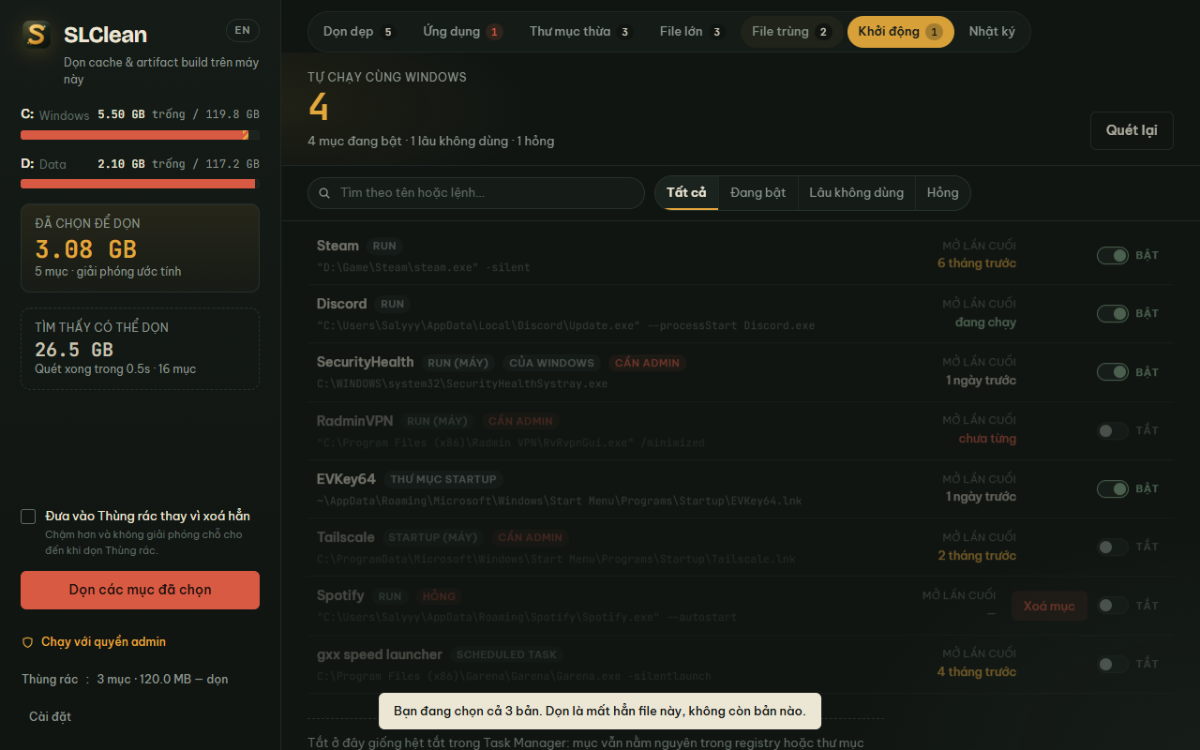Select the Tất cả filter

tap(687, 193)
